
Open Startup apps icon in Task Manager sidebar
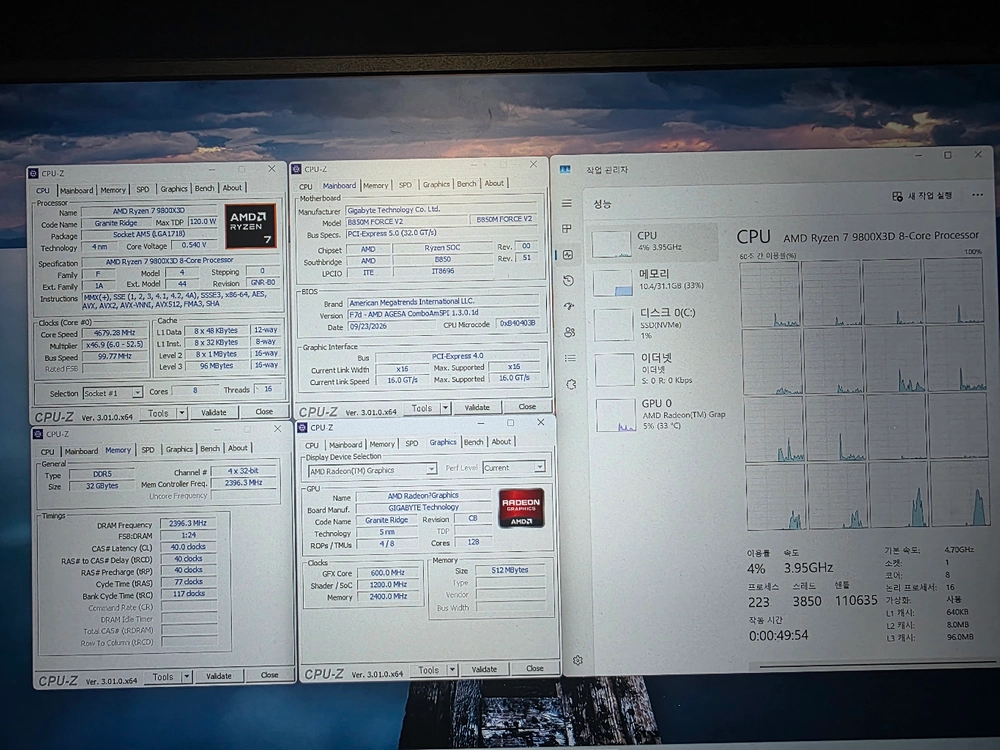click(570, 306)
